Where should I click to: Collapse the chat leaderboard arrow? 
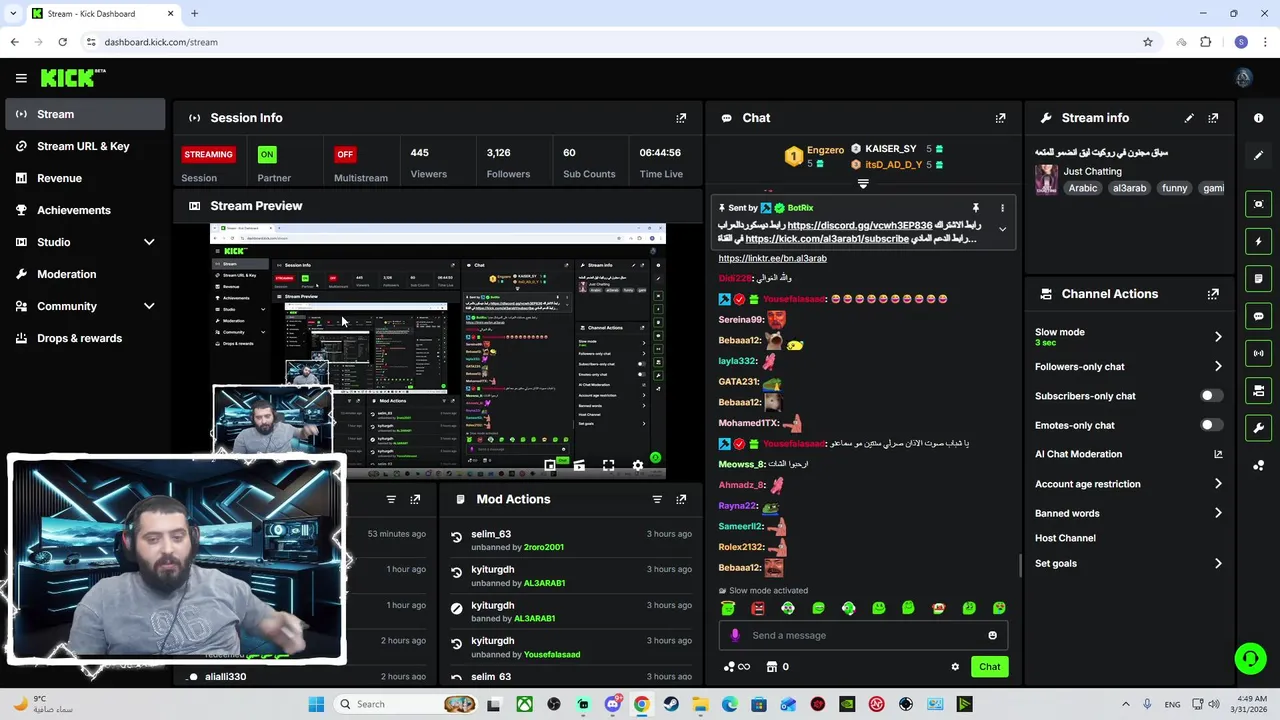(x=863, y=184)
